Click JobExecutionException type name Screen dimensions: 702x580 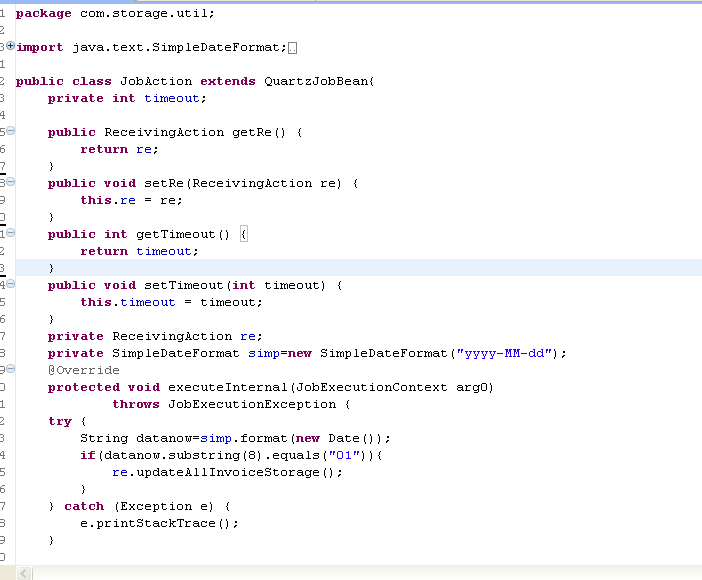point(252,404)
